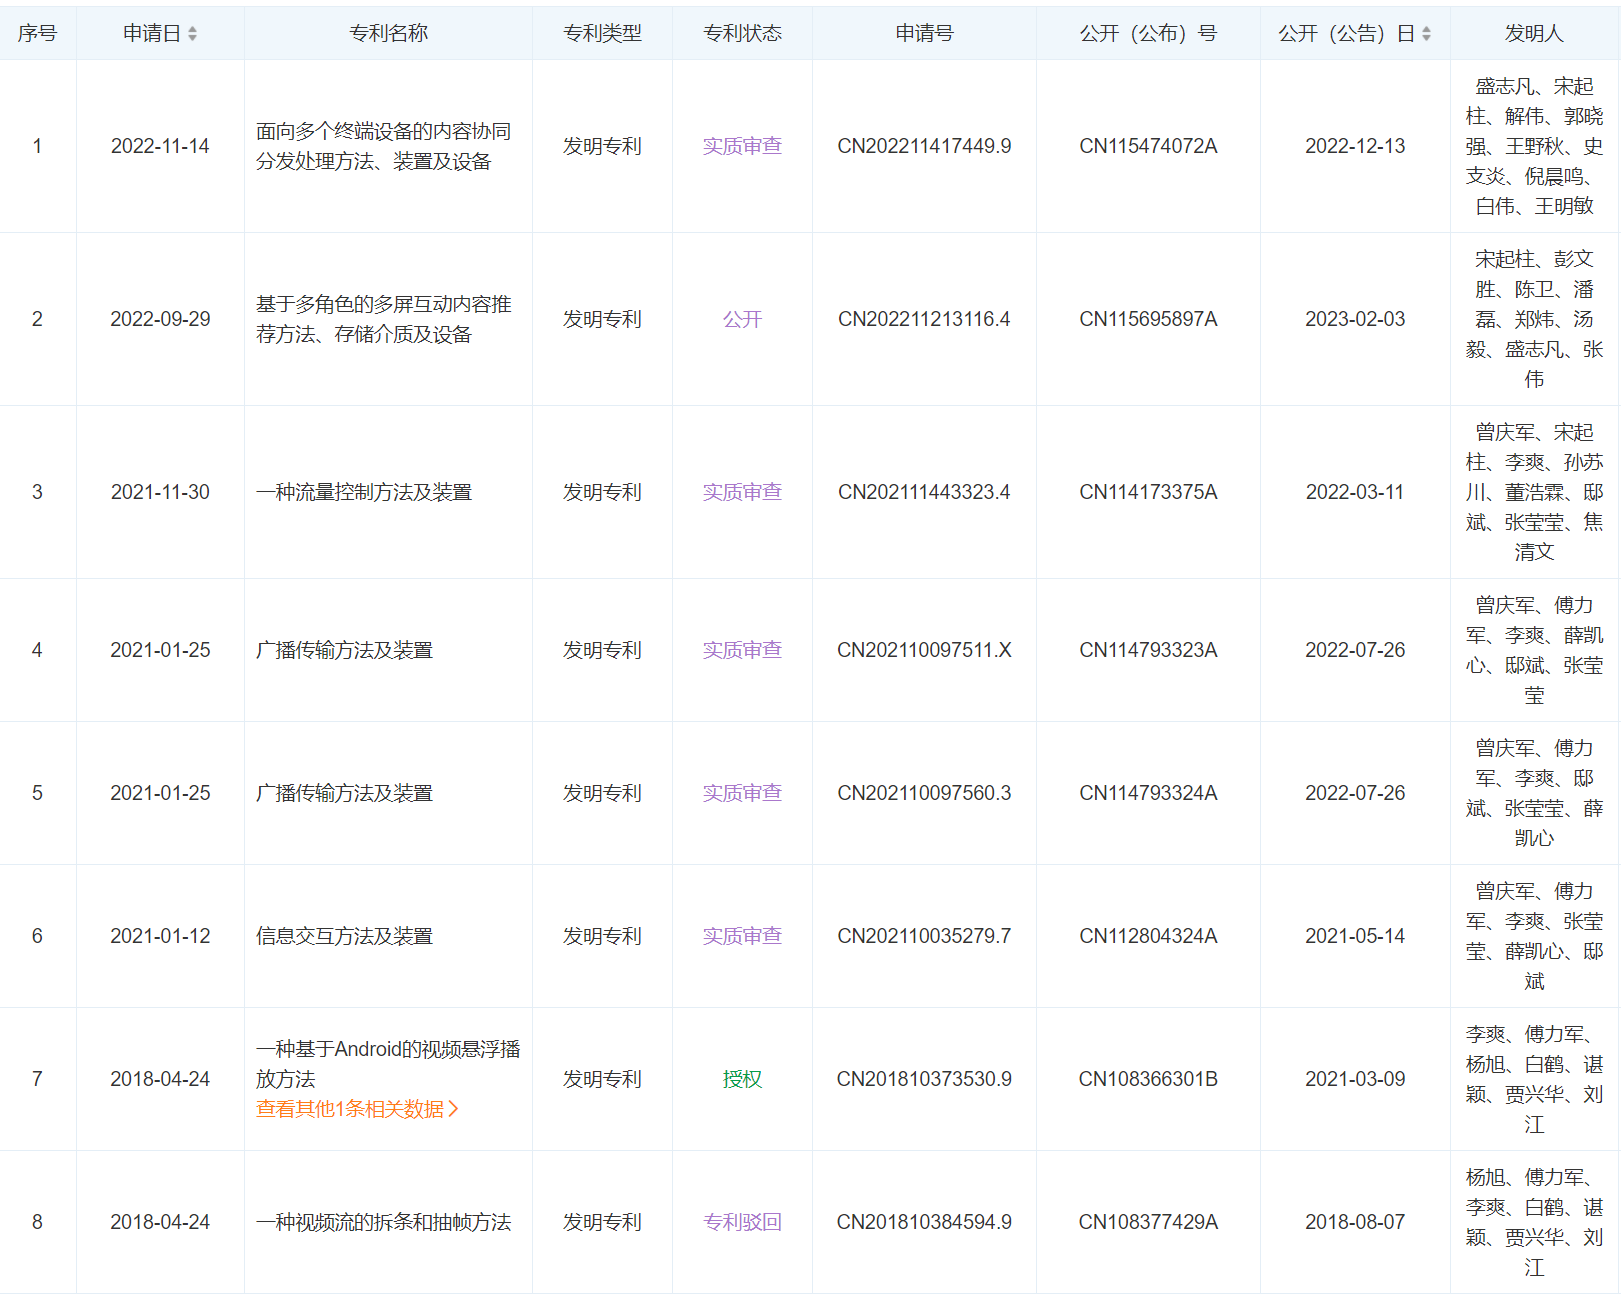Select patent name 基于多角色的多屏互动内容推荐方法
Image resolution: width=1621 pixels, height=1299 pixels.
tap(384, 319)
